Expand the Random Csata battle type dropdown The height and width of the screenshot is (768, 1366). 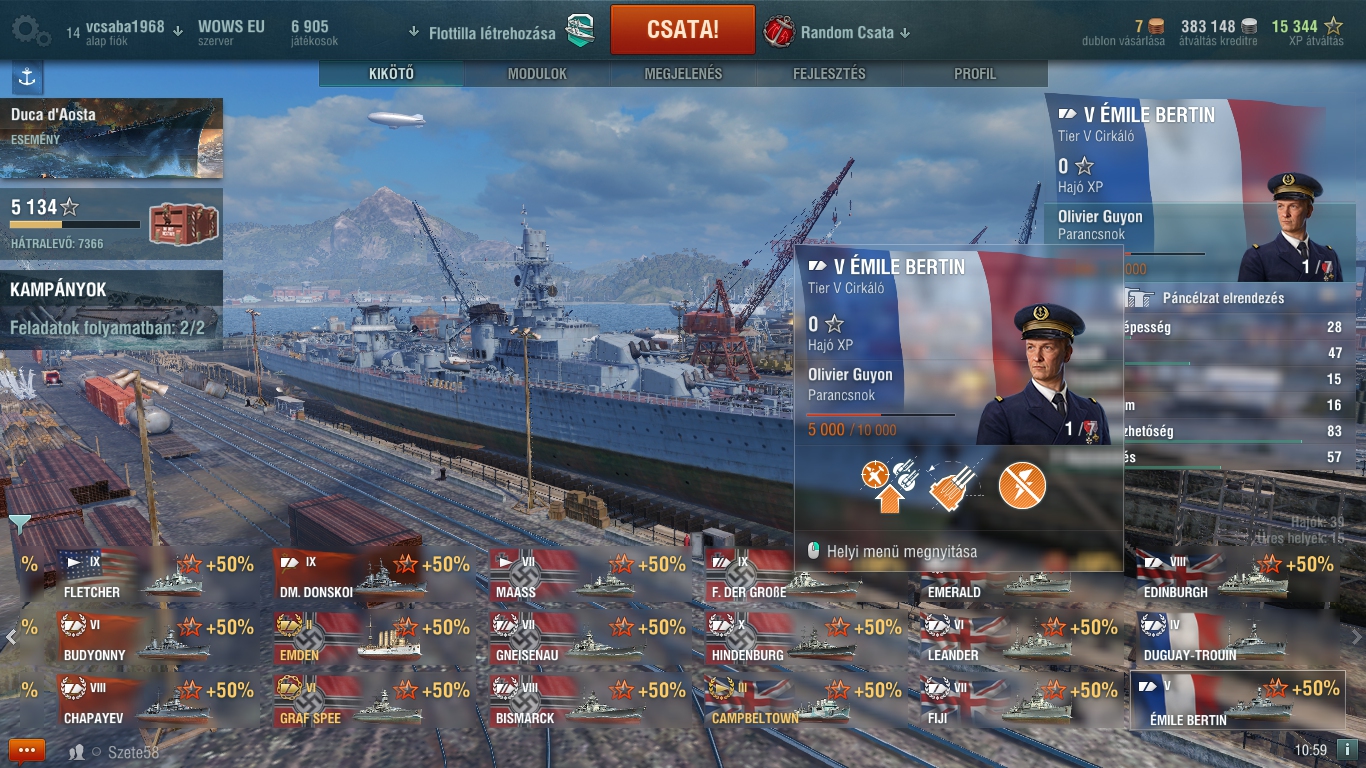pyautogui.click(x=905, y=33)
